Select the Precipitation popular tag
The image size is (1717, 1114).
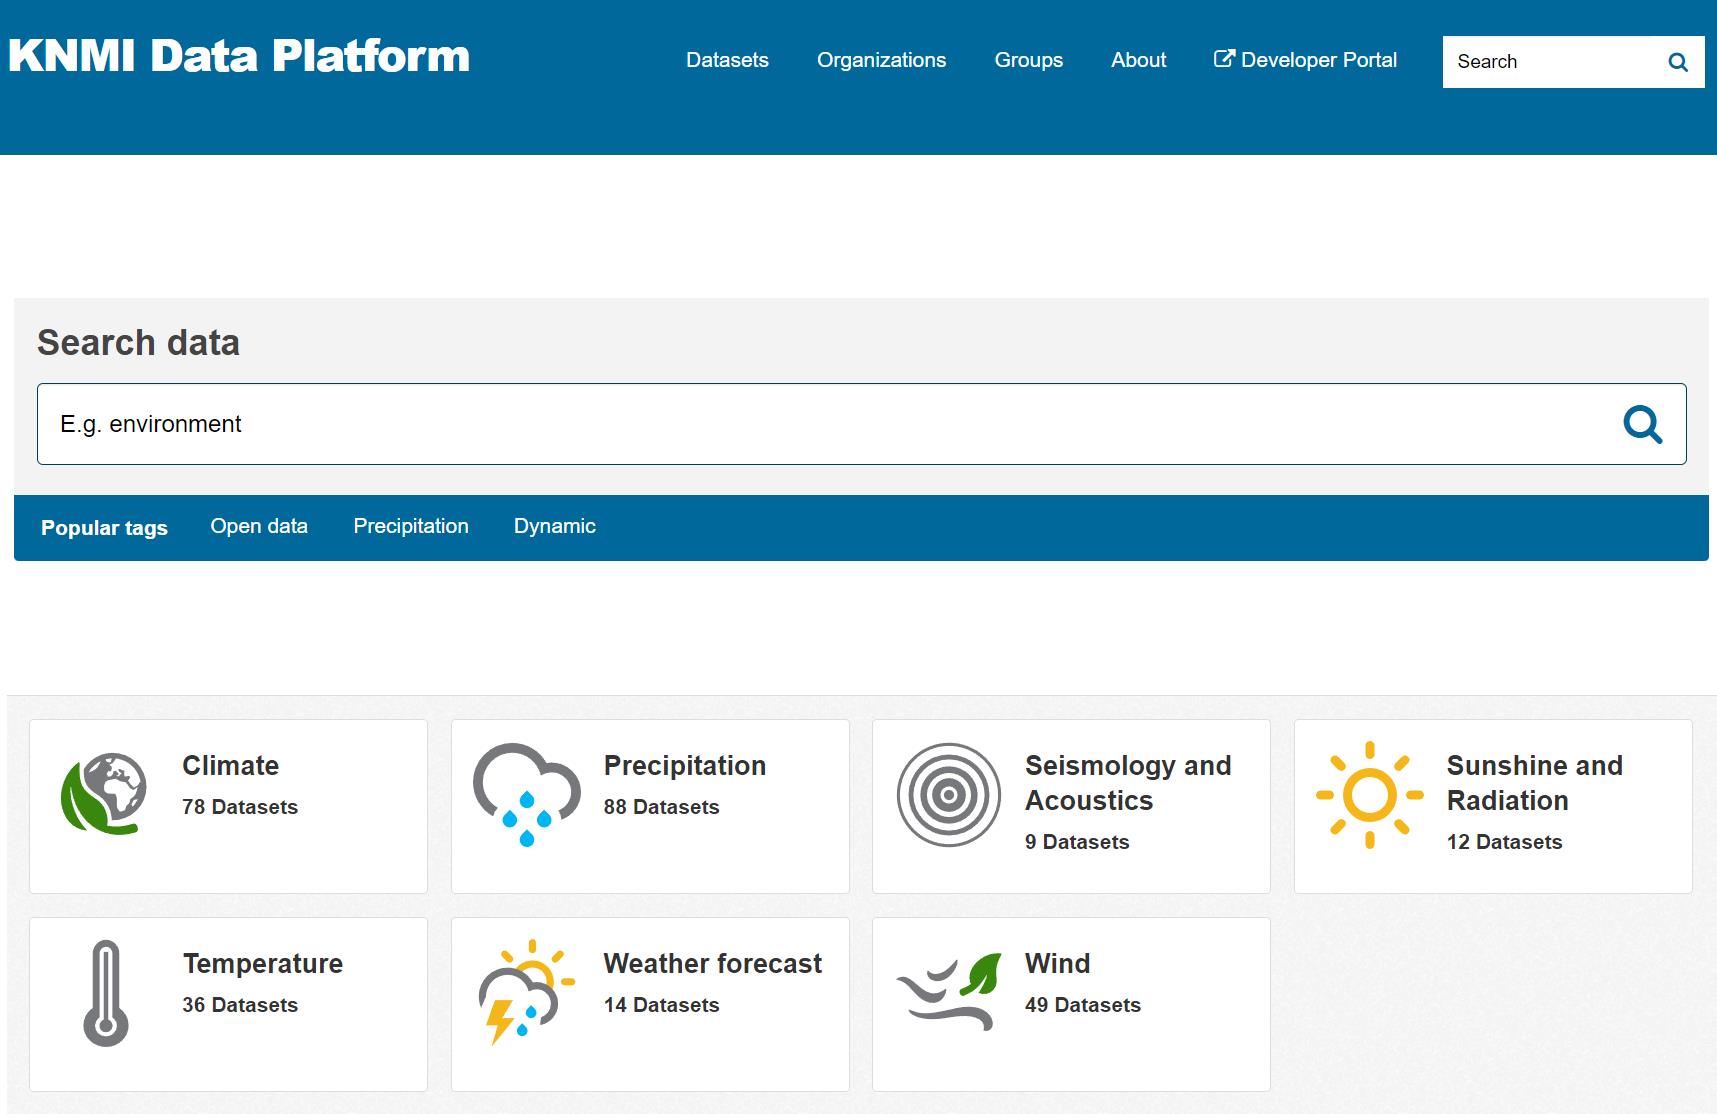pos(411,526)
